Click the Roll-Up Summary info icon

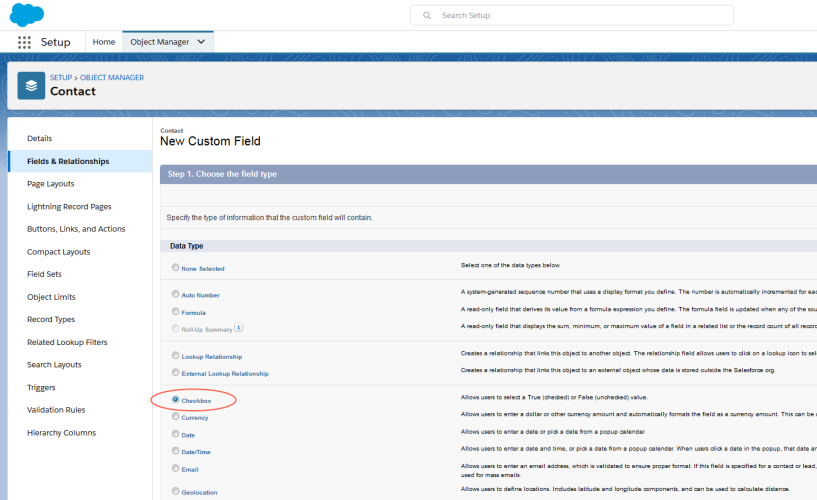point(239,327)
